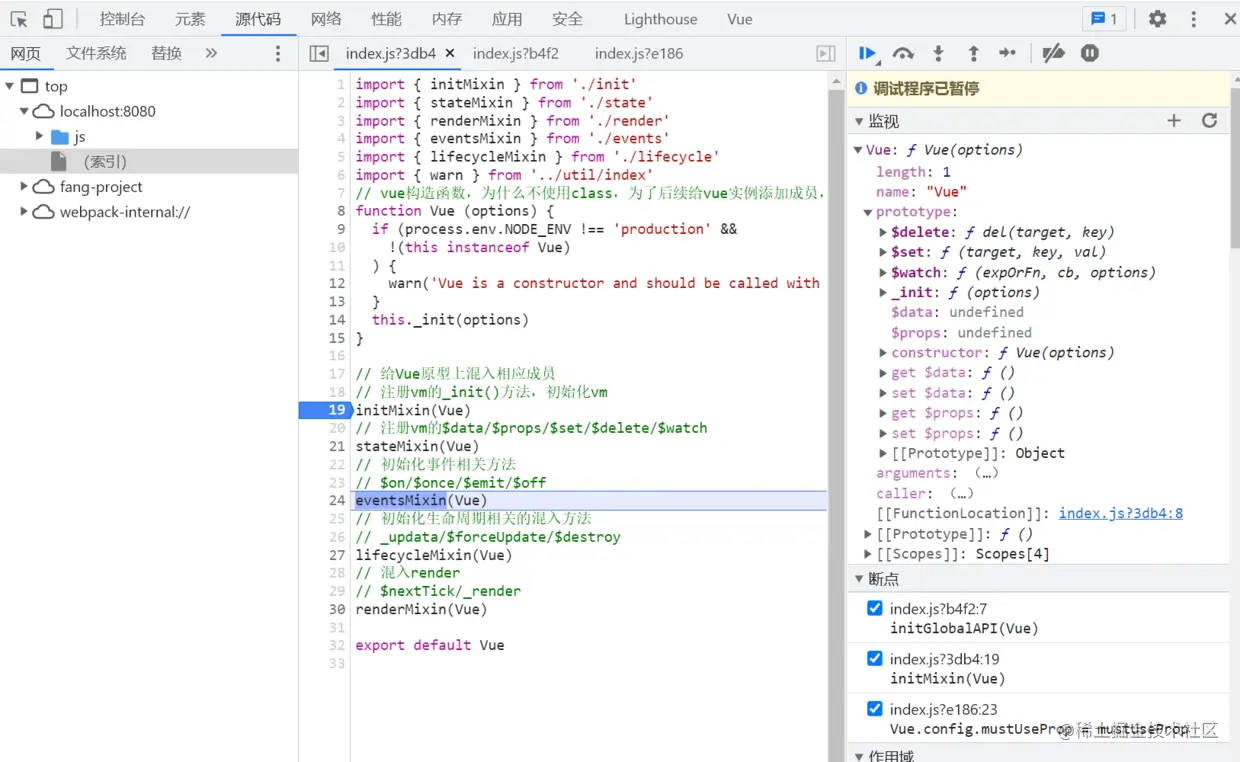
Task: Collapse the Vue watch expression
Action: point(858,150)
